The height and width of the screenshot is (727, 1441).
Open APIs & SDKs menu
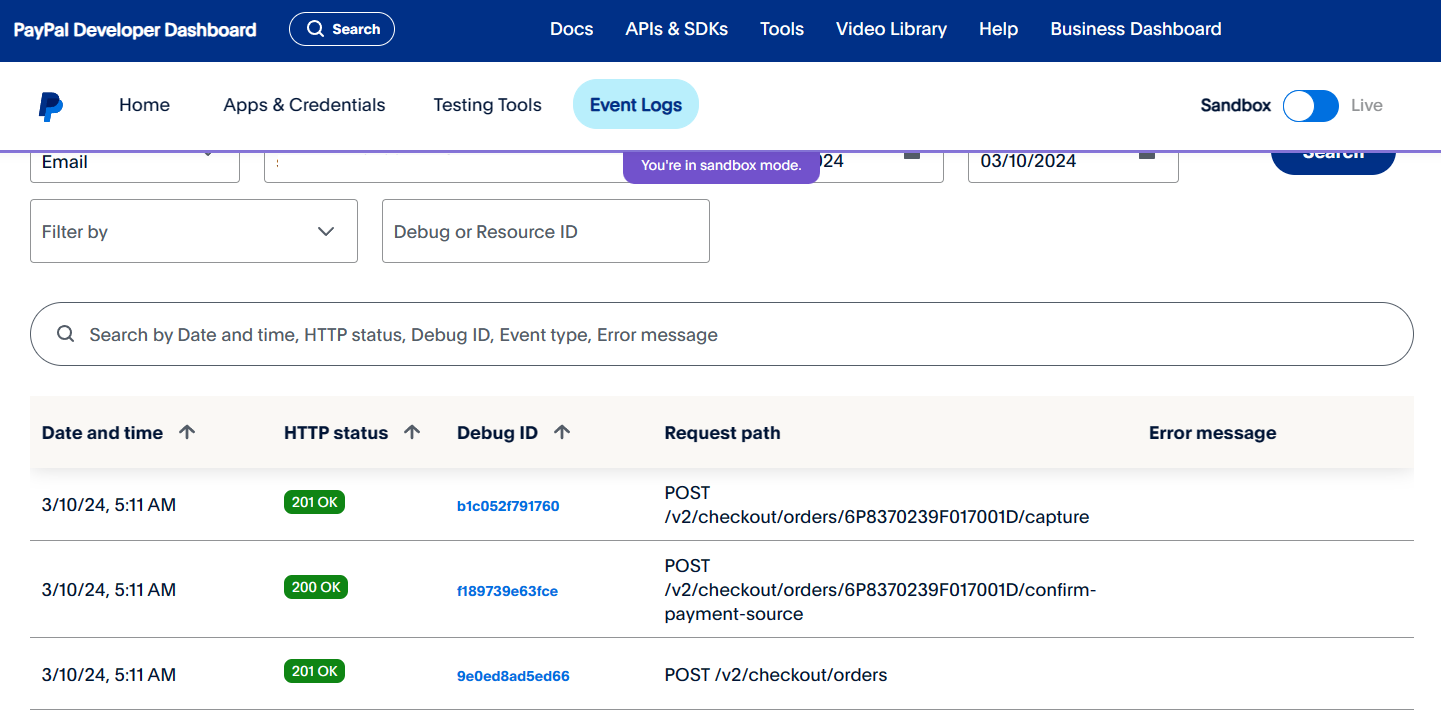(x=677, y=29)
